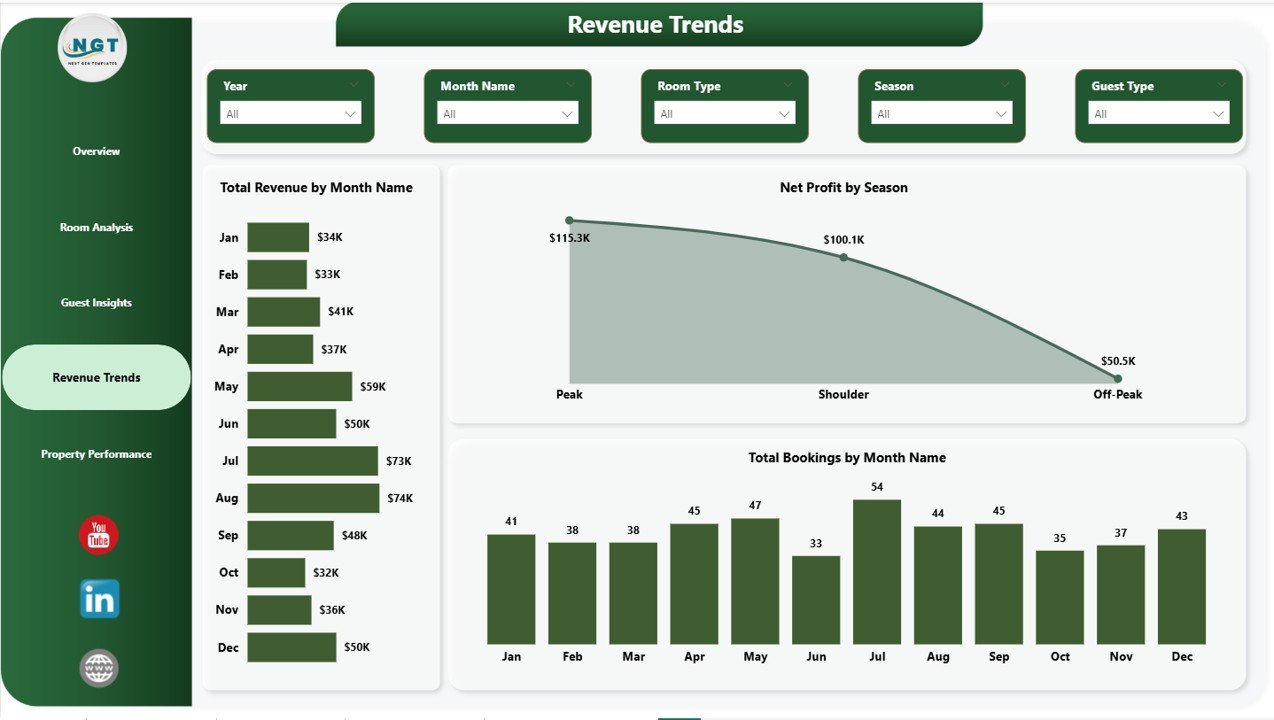Open the Month Name dropdown
This screenshot has height=720, width=1274.
(x=507, y=114)
